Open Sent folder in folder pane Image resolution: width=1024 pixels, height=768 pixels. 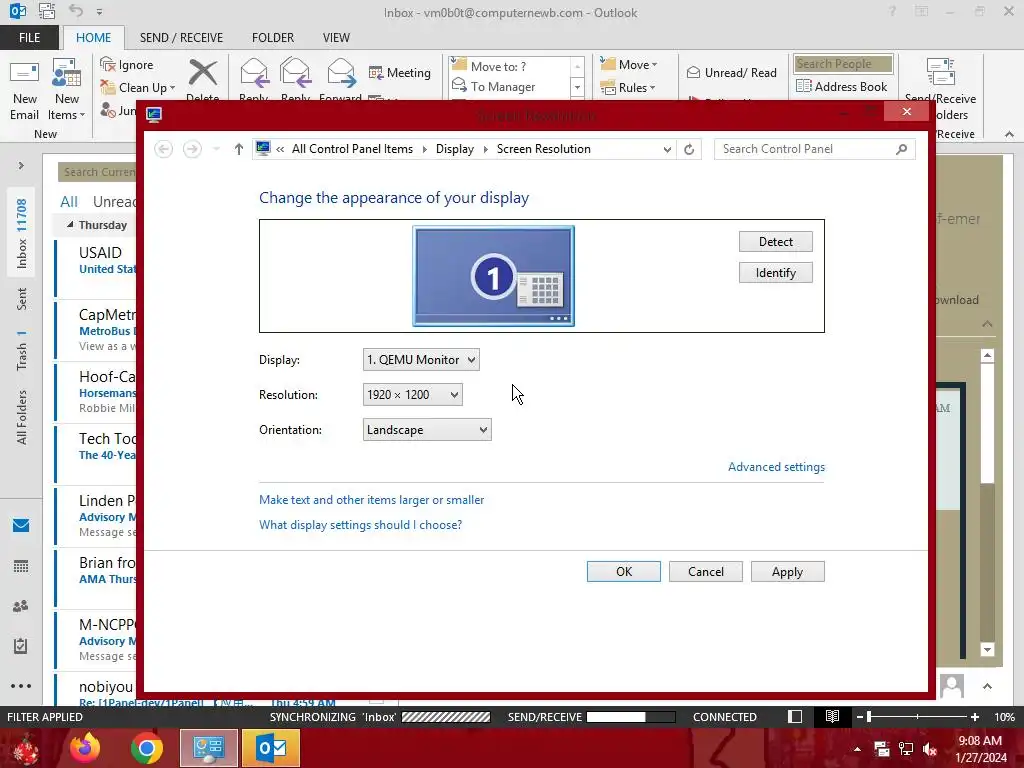click(22, 299)
